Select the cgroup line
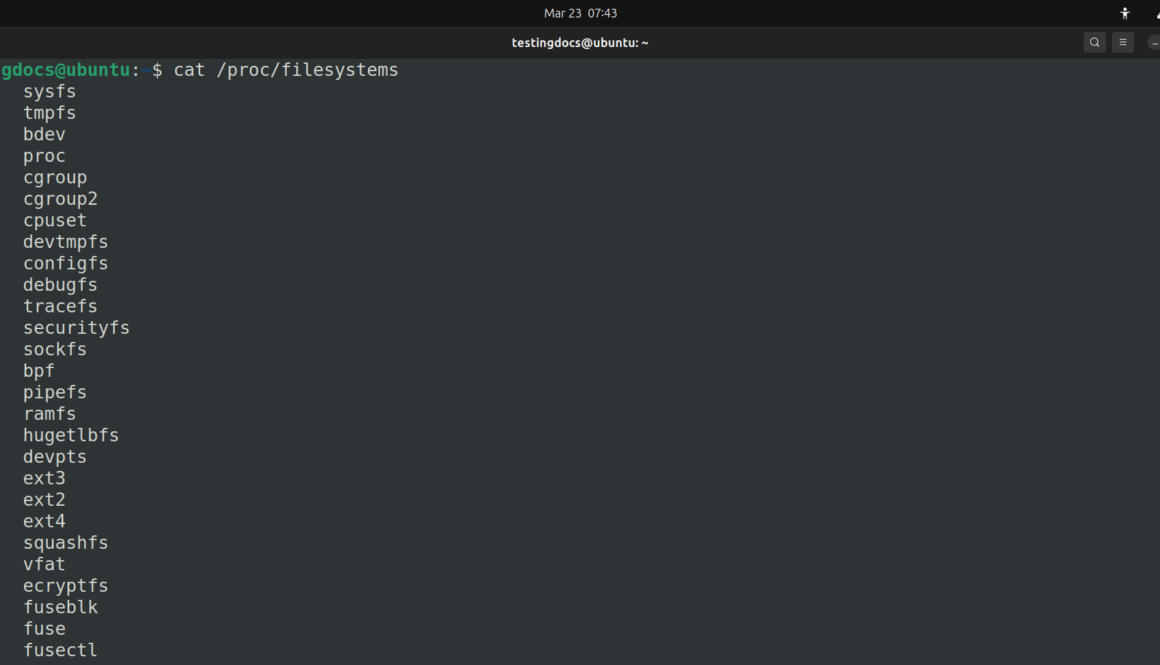Screen dimensions: 1160x665 pos(55,178)
